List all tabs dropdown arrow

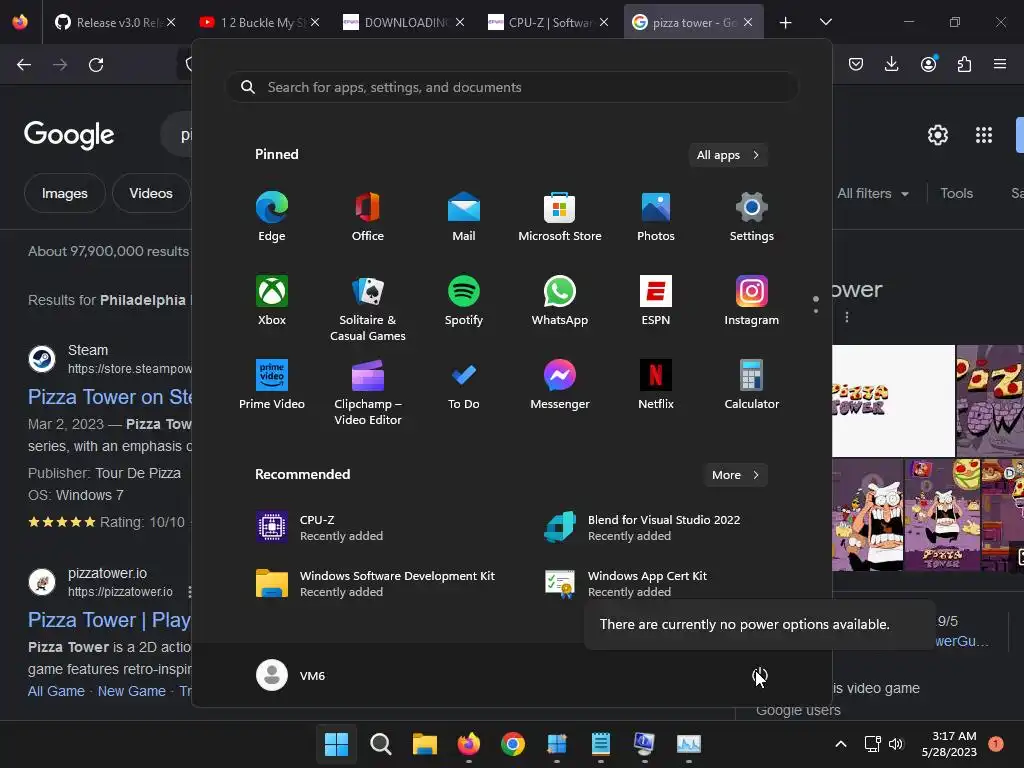point(825,22)
